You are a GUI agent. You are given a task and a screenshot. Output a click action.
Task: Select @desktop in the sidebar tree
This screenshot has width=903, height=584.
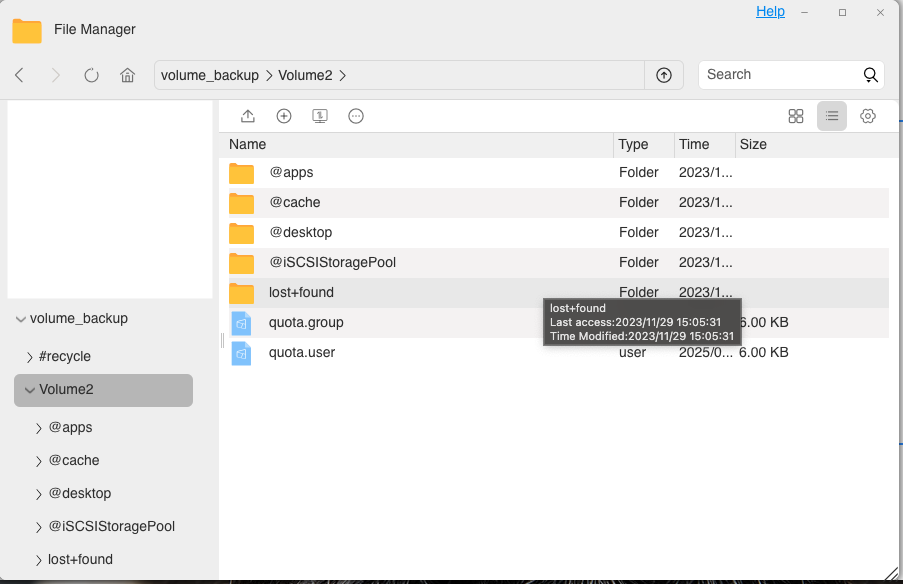(x=79, y=493)
